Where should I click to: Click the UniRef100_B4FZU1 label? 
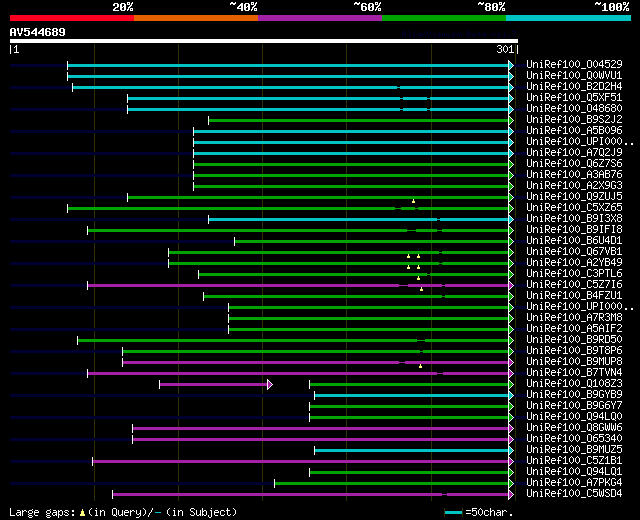(574, 296)
